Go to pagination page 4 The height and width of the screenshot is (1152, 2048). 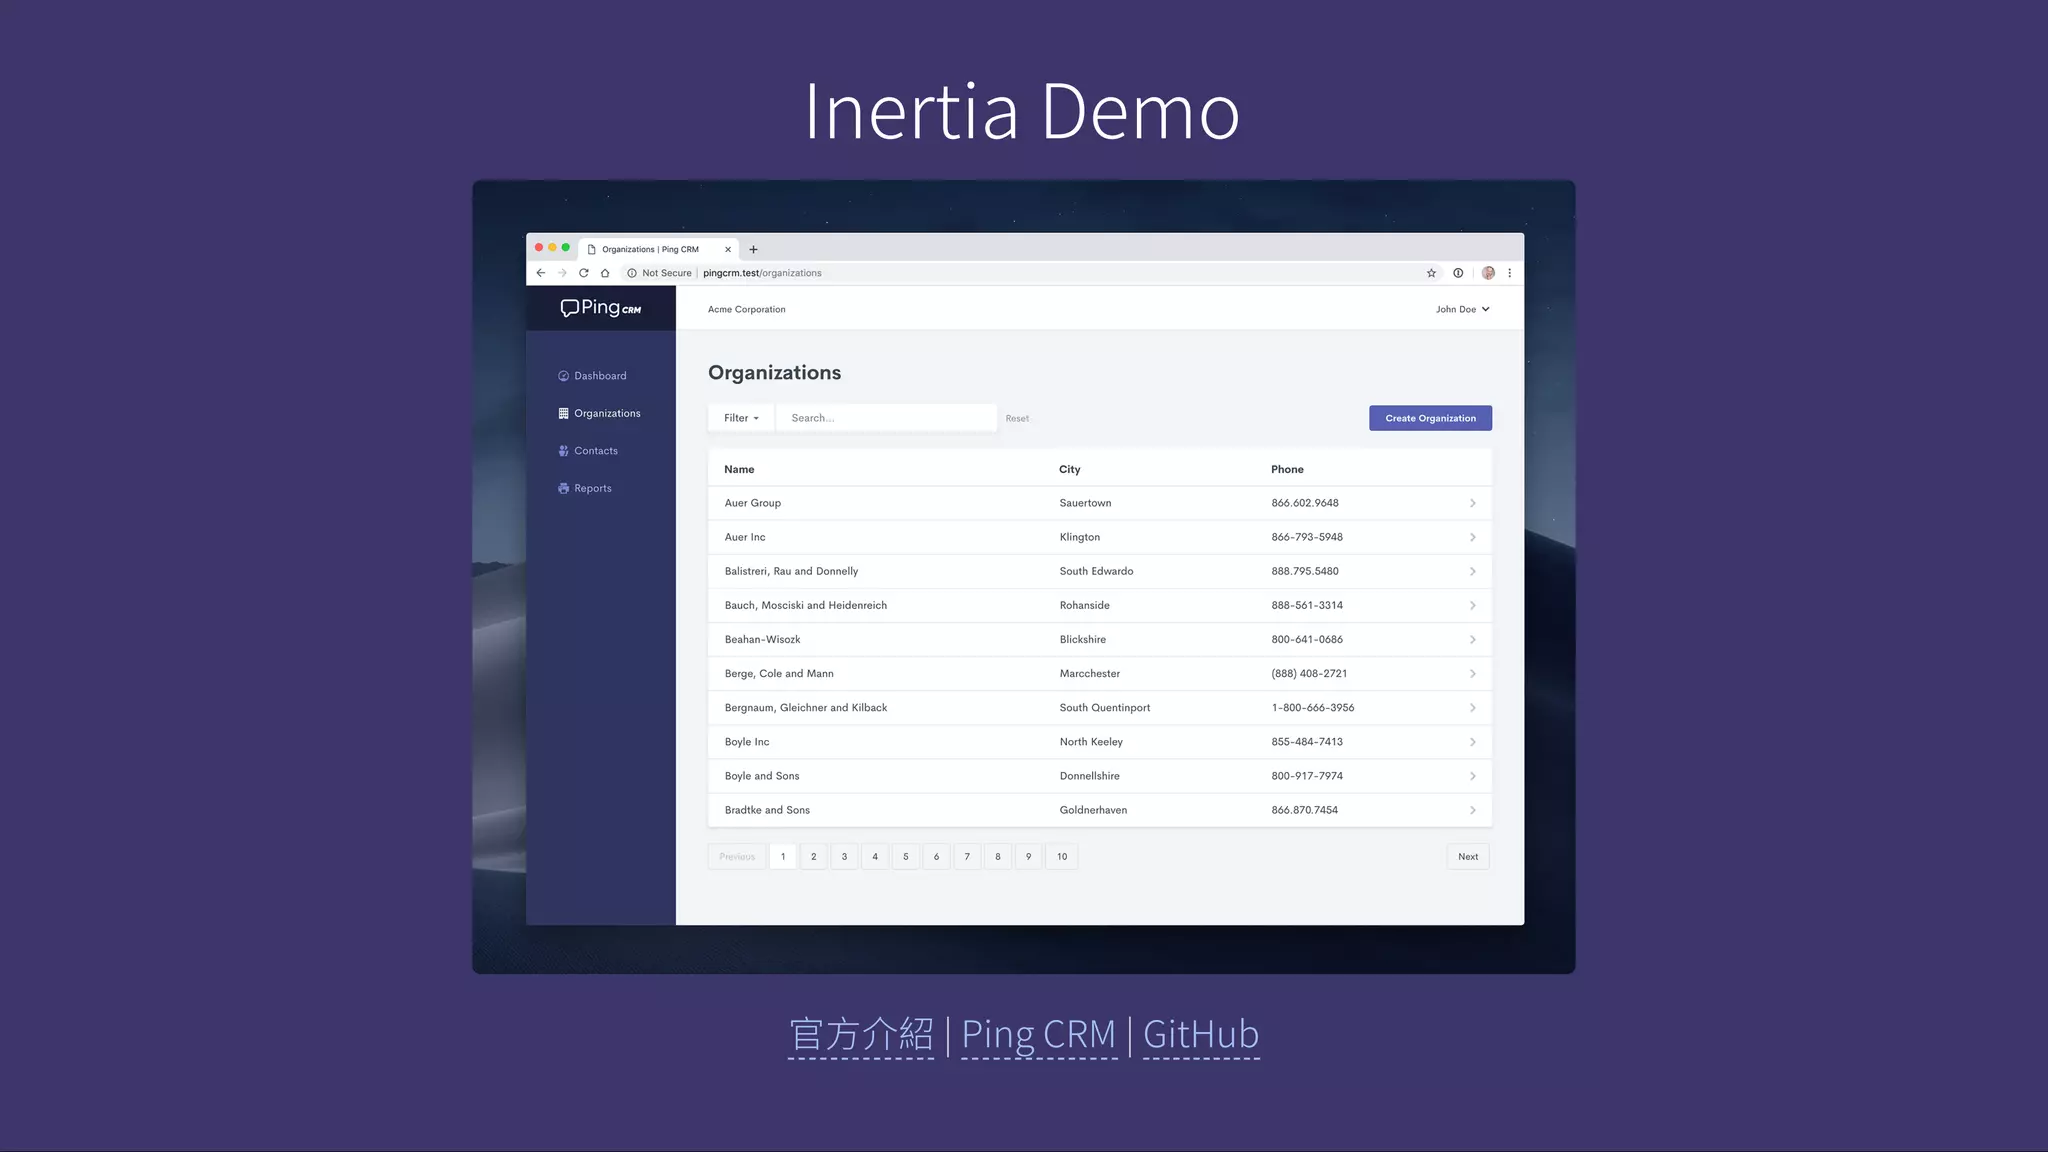tap(875, 857)
